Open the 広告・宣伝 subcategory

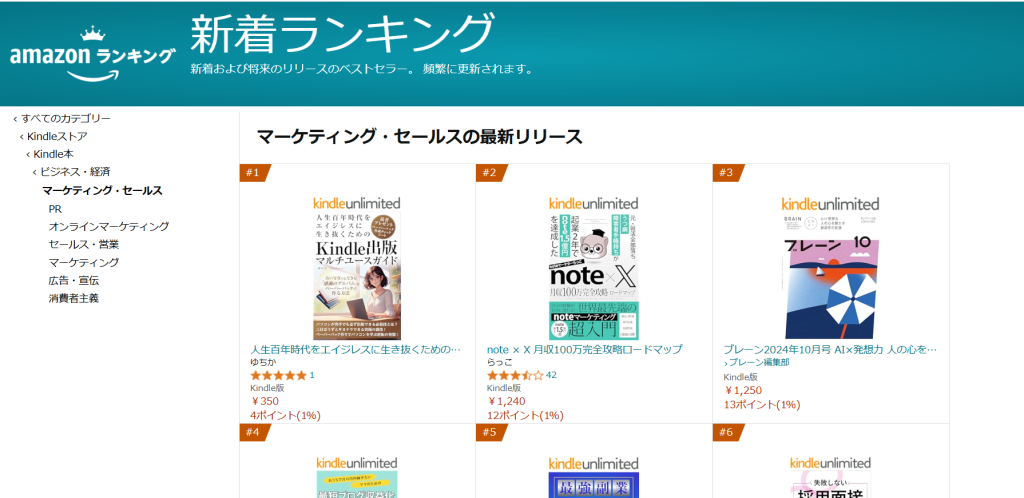[x=73, y=280]
